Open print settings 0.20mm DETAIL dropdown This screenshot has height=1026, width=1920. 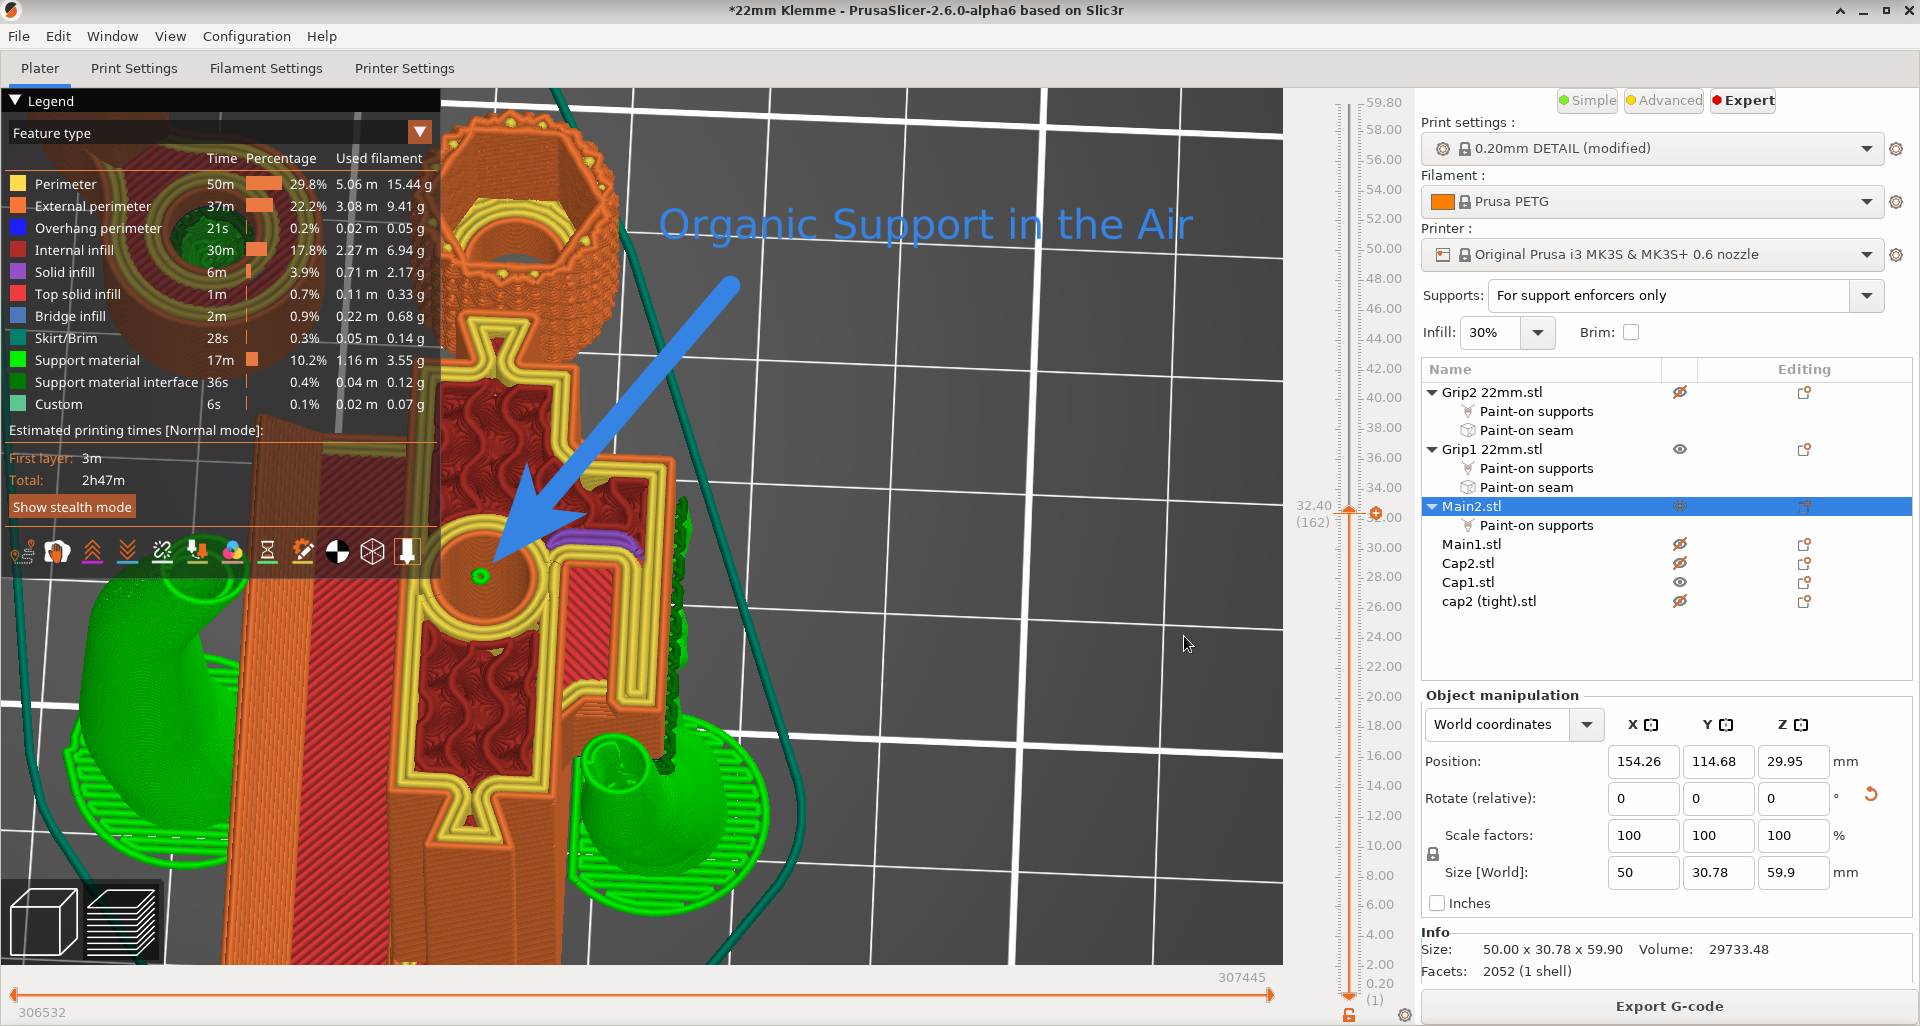(x=1652, y=149)
